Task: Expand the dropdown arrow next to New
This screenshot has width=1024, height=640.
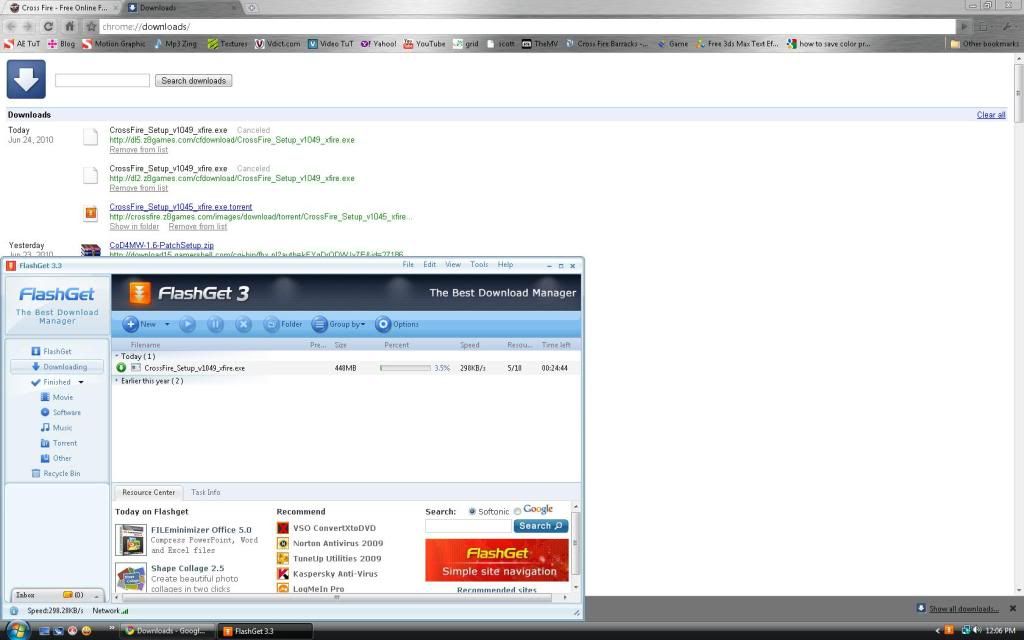Action: [167, 324]
